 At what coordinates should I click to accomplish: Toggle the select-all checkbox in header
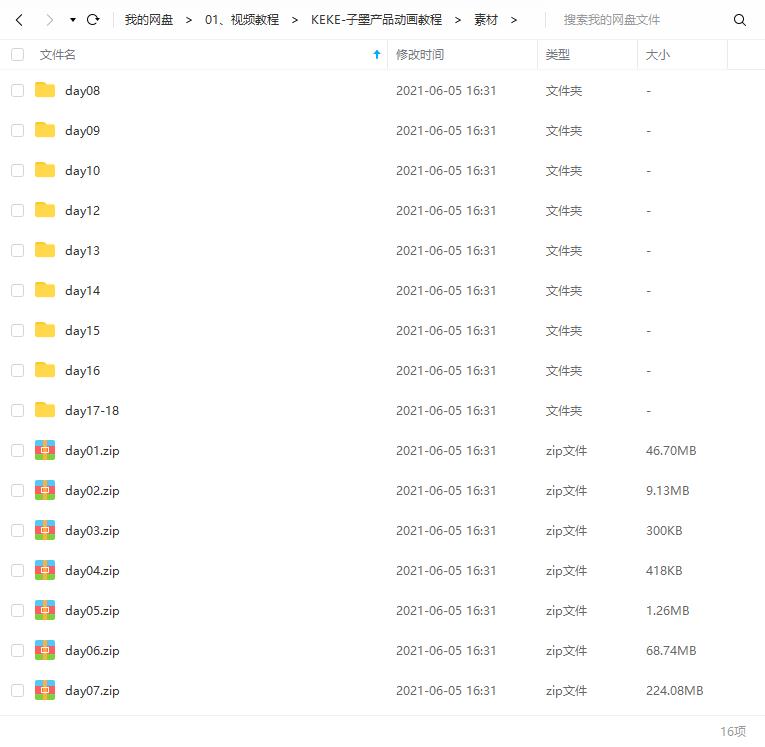pyautogui.click(x=17, y=55)
